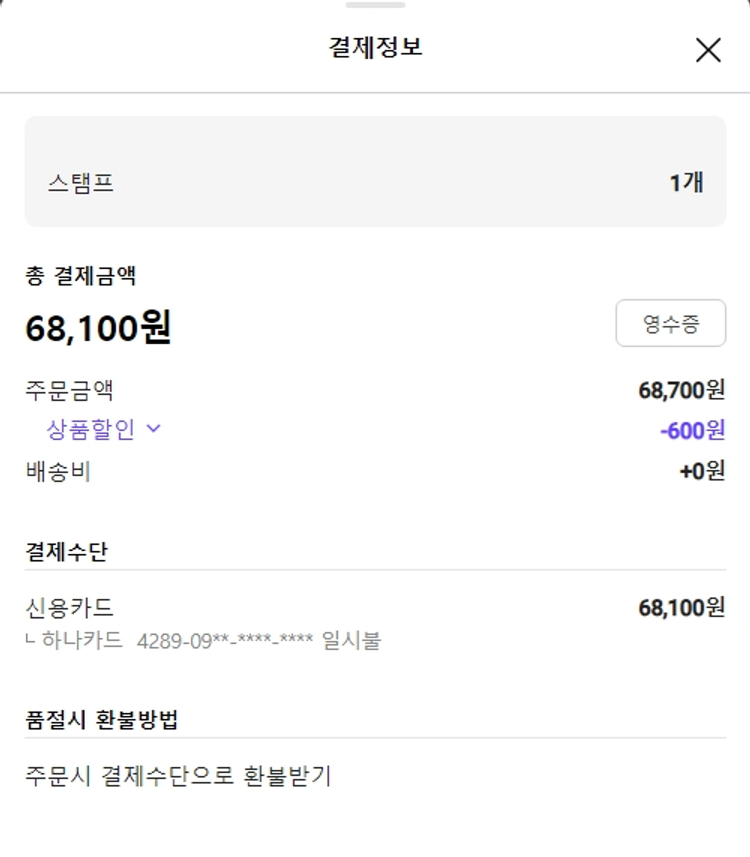The image size is (750, 857).
Task: Select the 주문금액 label
Action: pos(69,390)
